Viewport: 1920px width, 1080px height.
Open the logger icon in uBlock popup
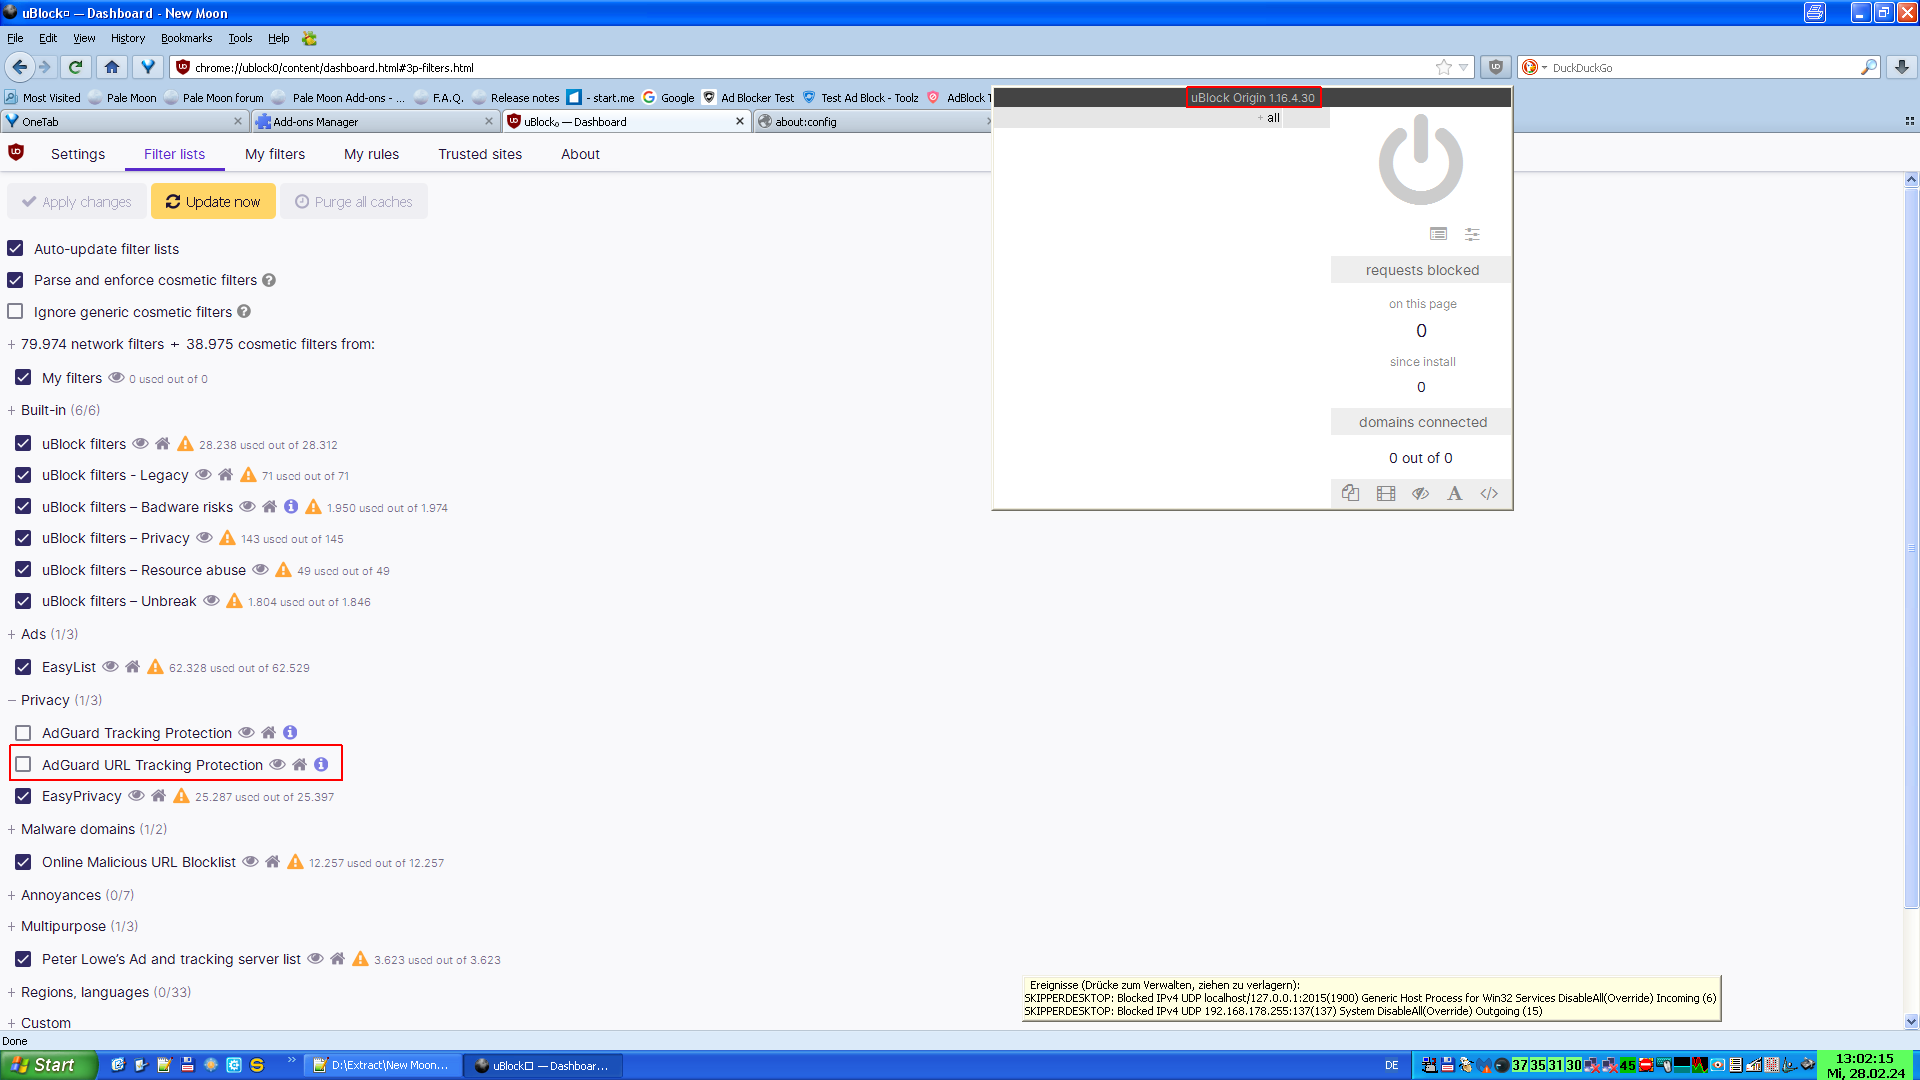1438,234
